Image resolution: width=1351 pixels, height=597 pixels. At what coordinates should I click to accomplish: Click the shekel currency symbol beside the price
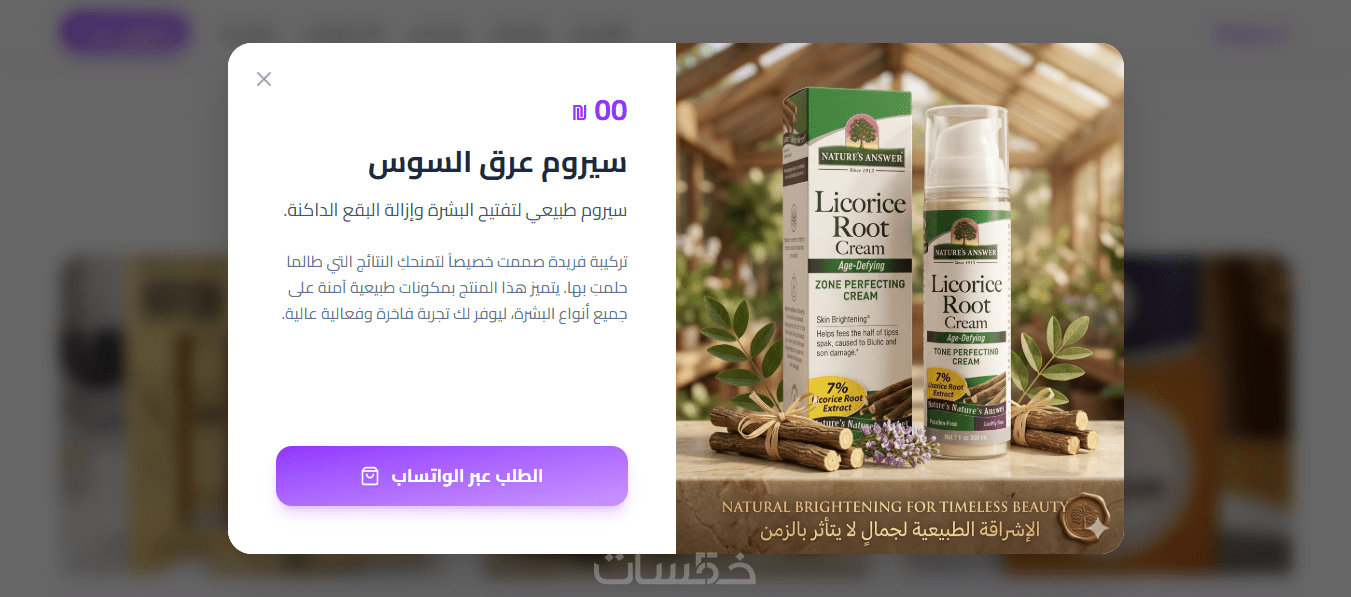[579, 112]
